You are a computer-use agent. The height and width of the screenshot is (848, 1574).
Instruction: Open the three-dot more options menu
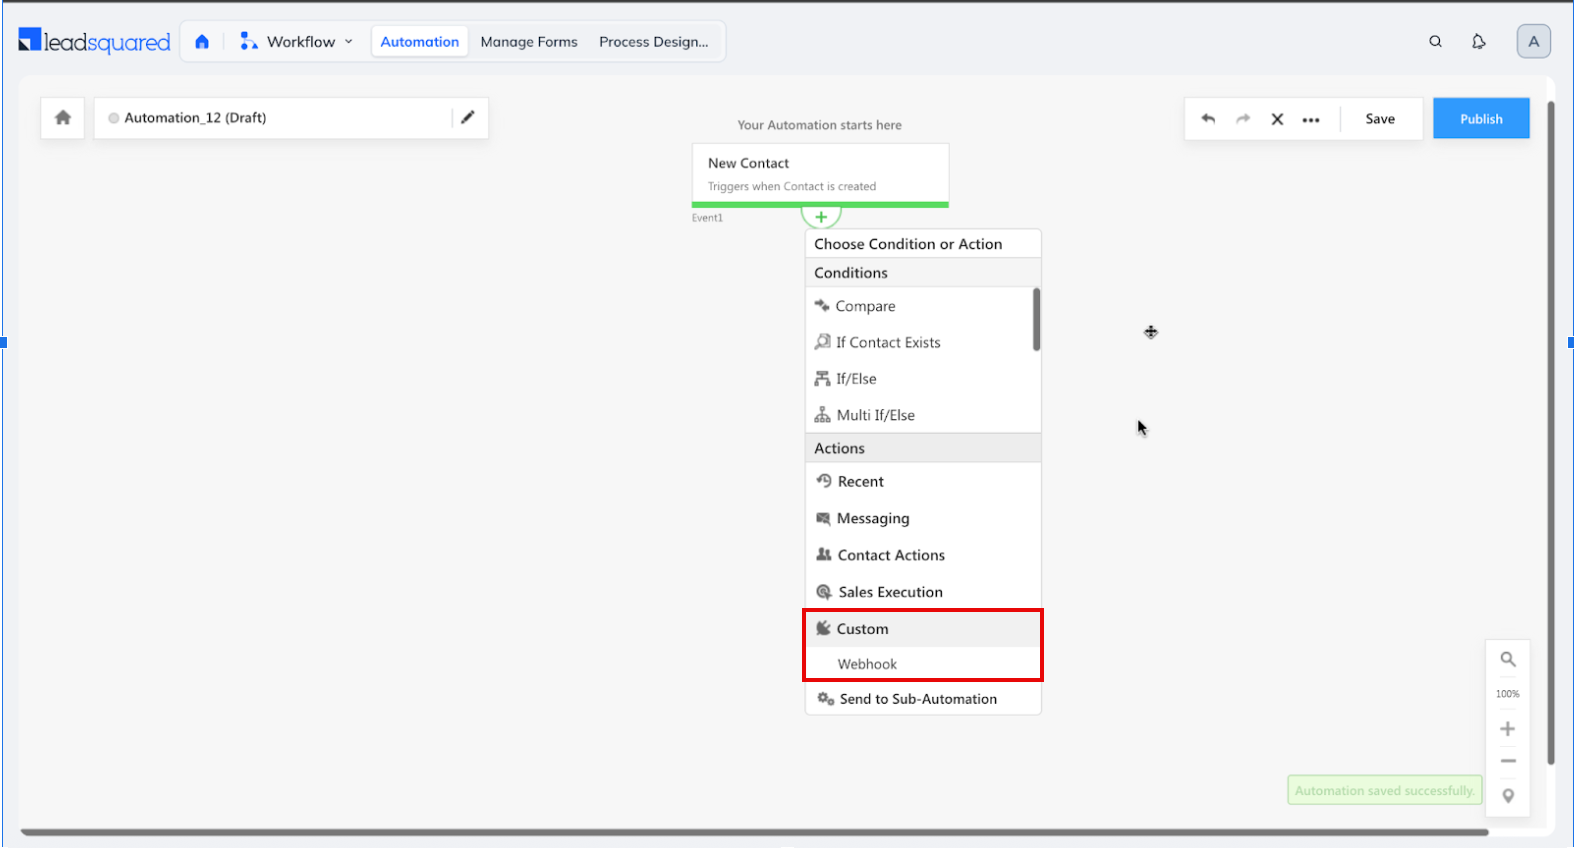(1311, 119)
